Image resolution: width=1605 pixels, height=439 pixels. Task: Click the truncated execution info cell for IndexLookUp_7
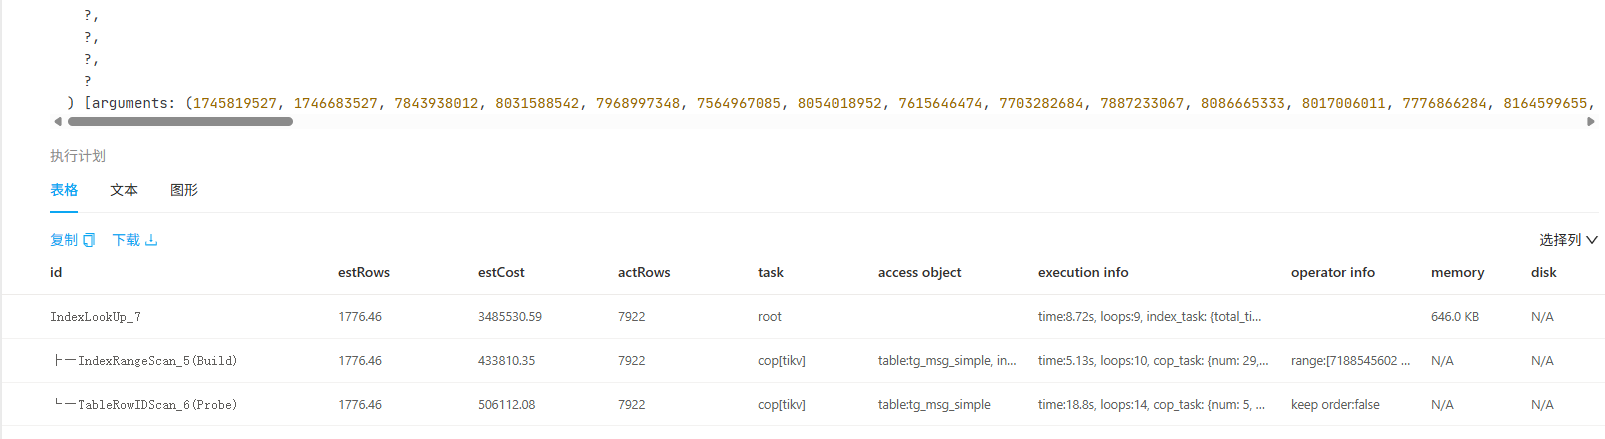[x=1149, y=317]
